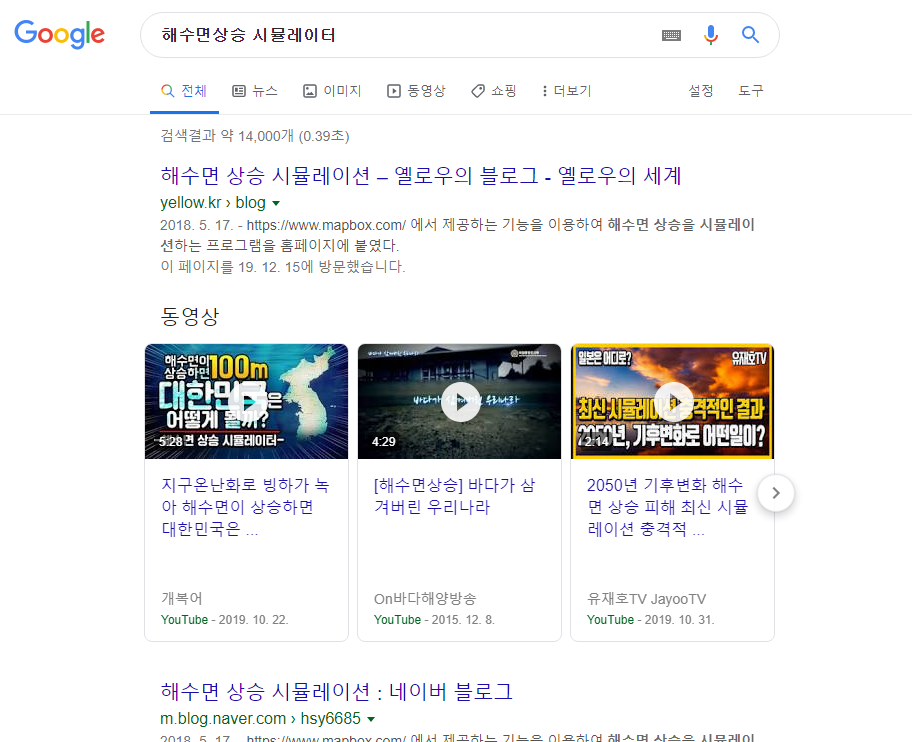Click the yellow.kr › blog URL

tap(213, 202)
